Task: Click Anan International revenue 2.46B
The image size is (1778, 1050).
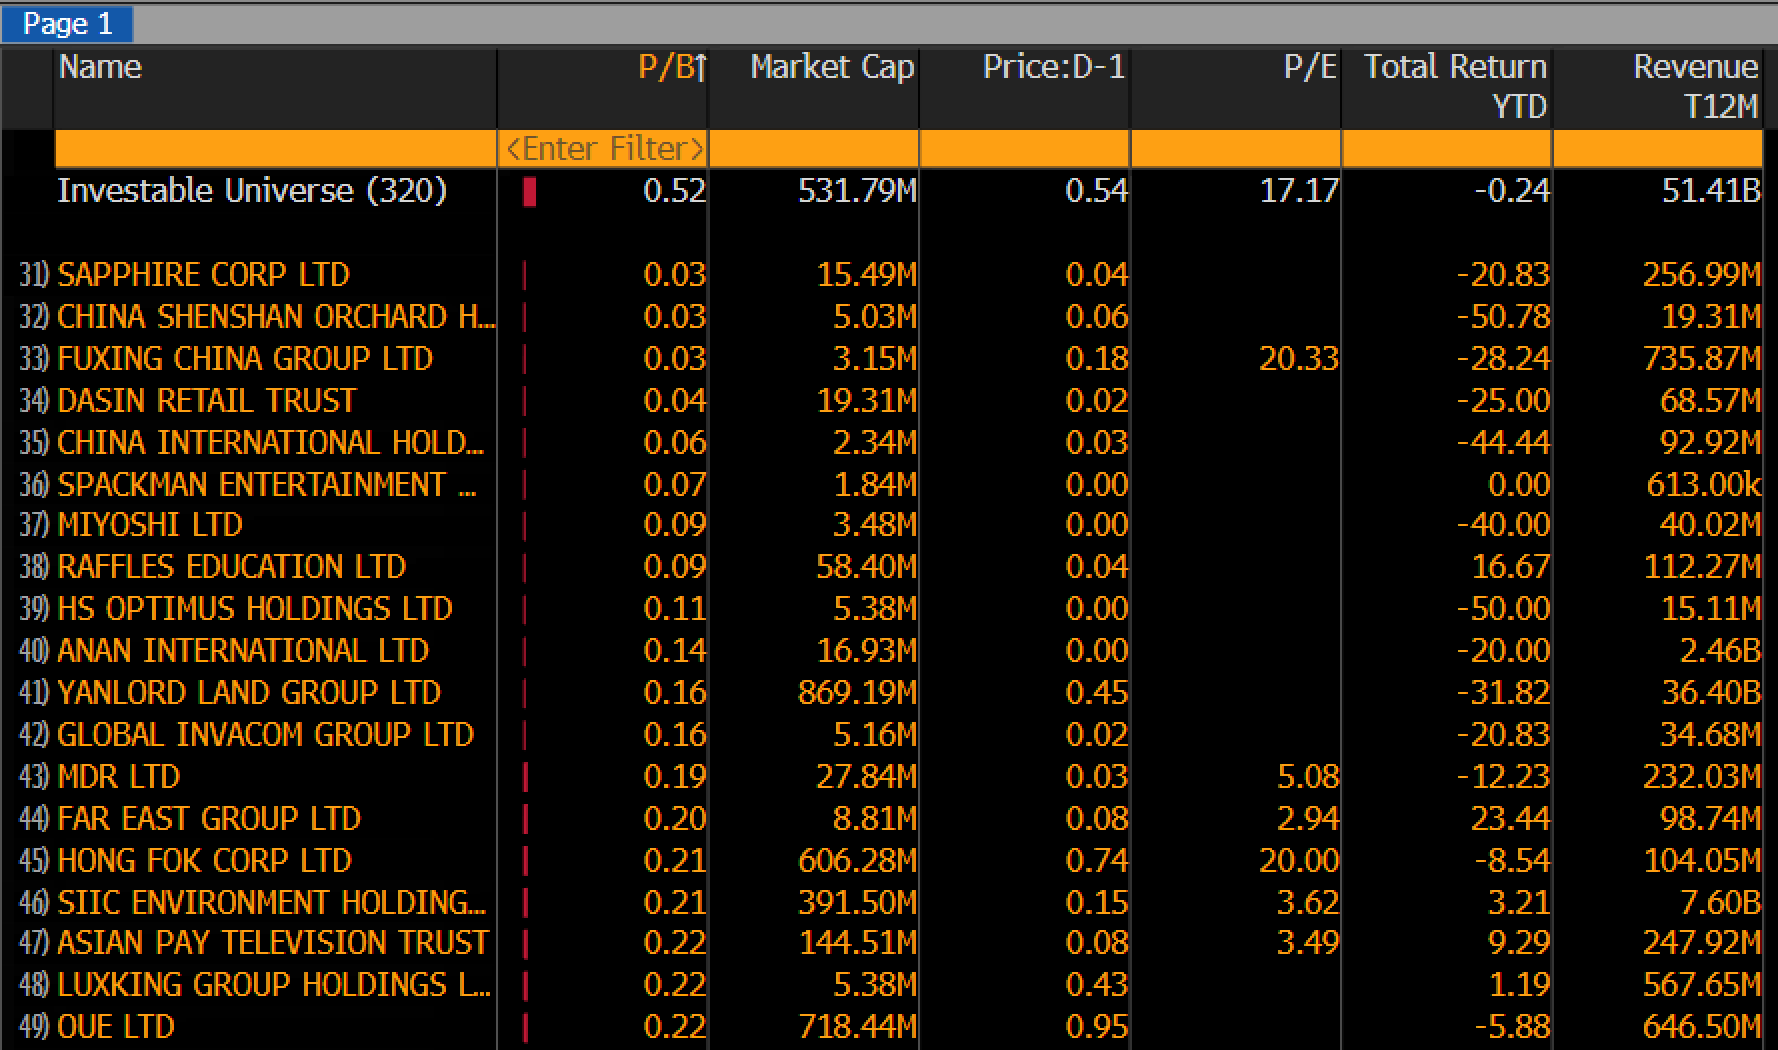Action: pyautogui.click(x=1719, y=650)
